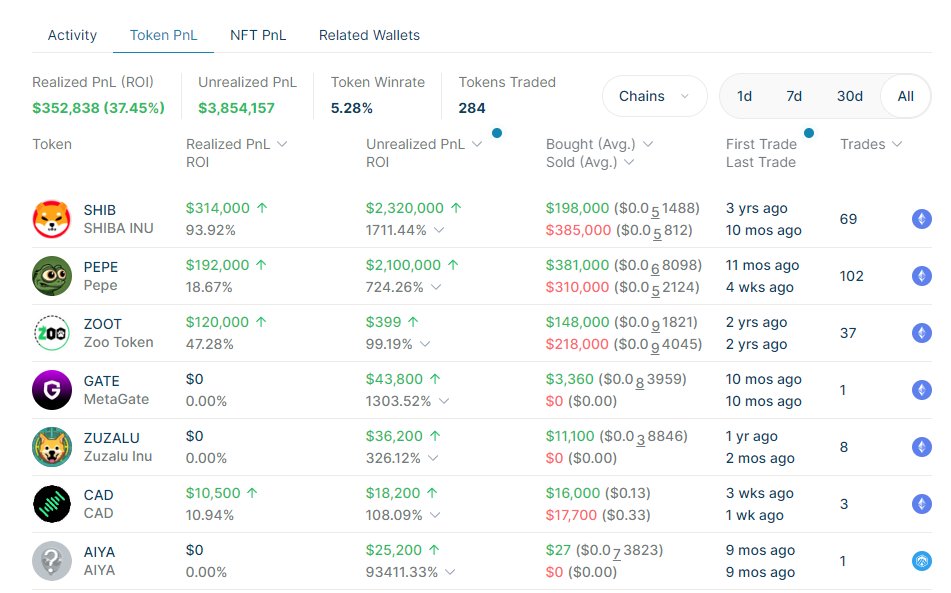951x593 pixels.
Task: Click the Ethereum chain icon in SHIB row
Action: (x=922, y=219)
